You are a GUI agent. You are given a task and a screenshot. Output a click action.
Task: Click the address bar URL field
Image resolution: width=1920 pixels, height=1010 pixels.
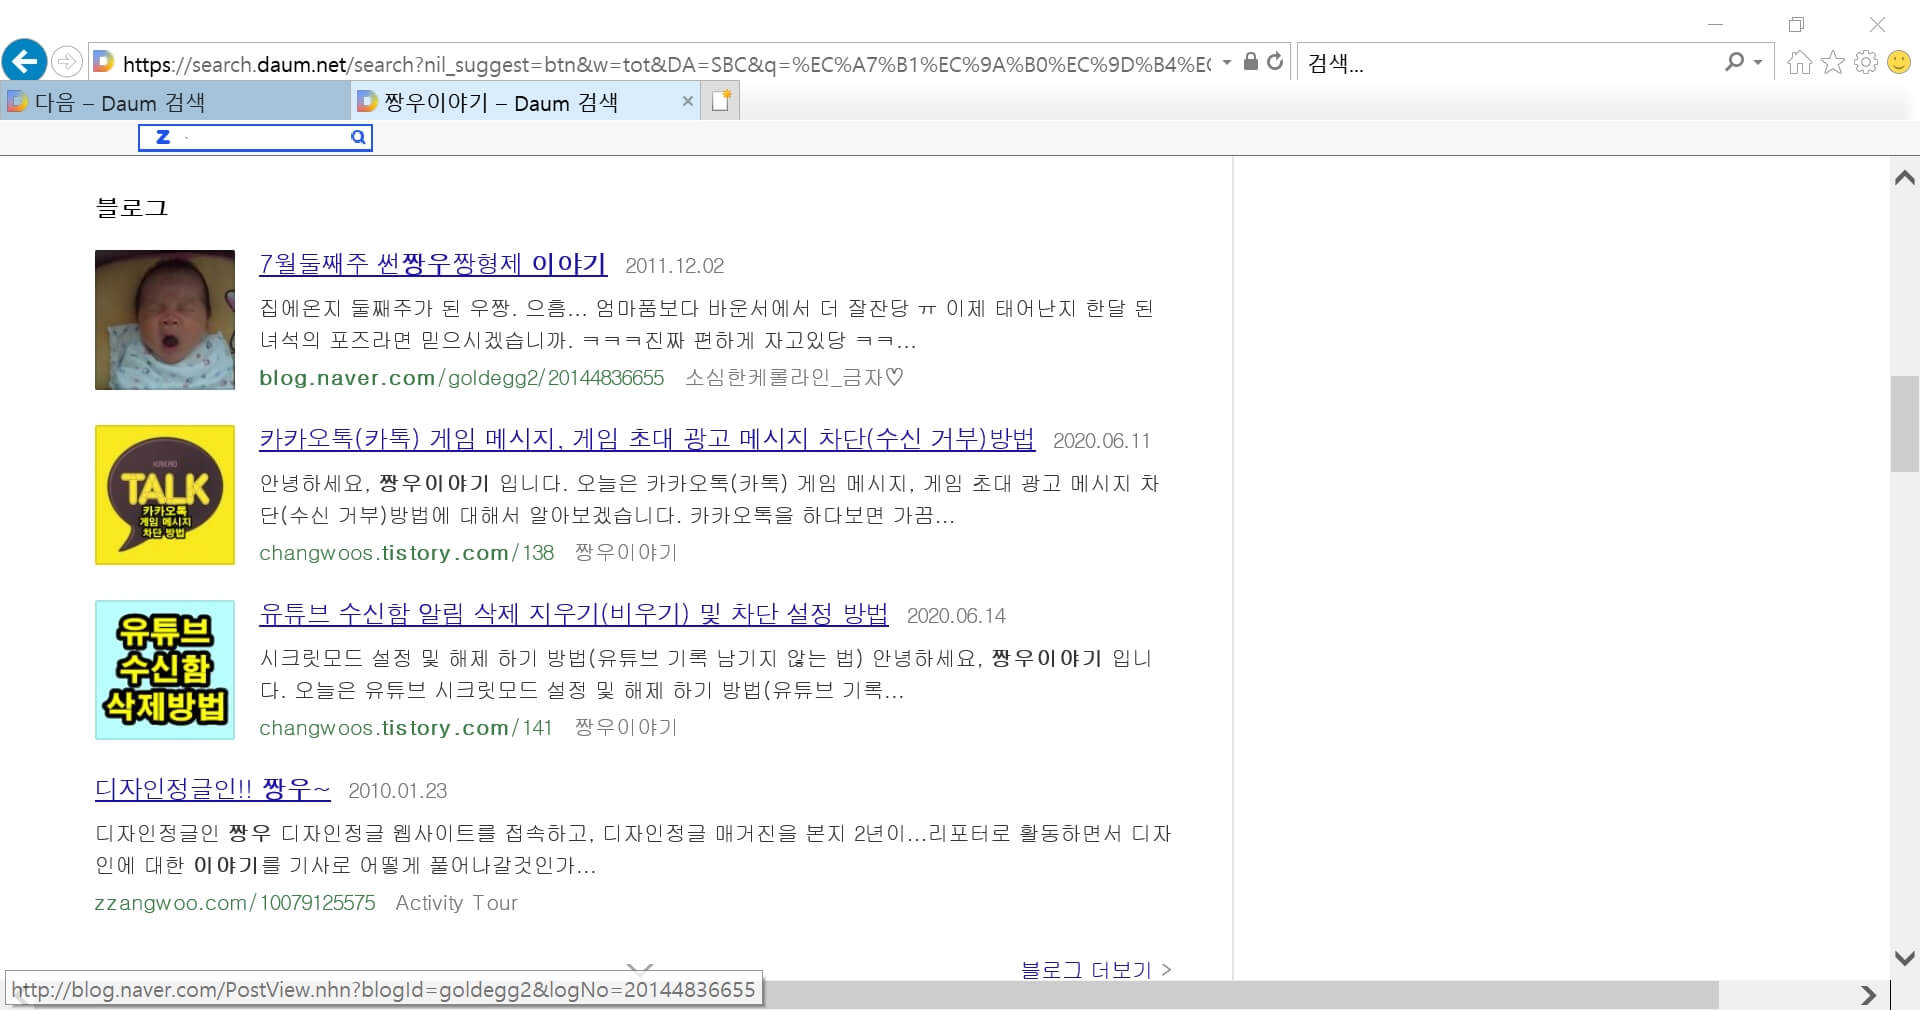click(x=665, y=64)
